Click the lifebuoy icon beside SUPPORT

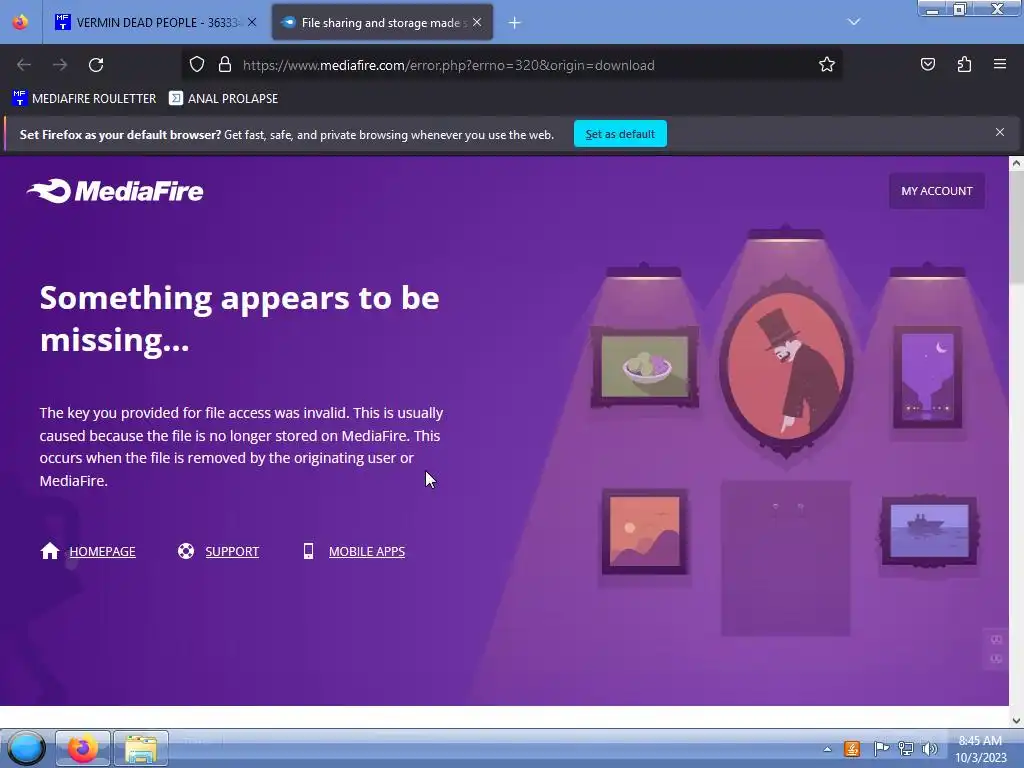185,551
